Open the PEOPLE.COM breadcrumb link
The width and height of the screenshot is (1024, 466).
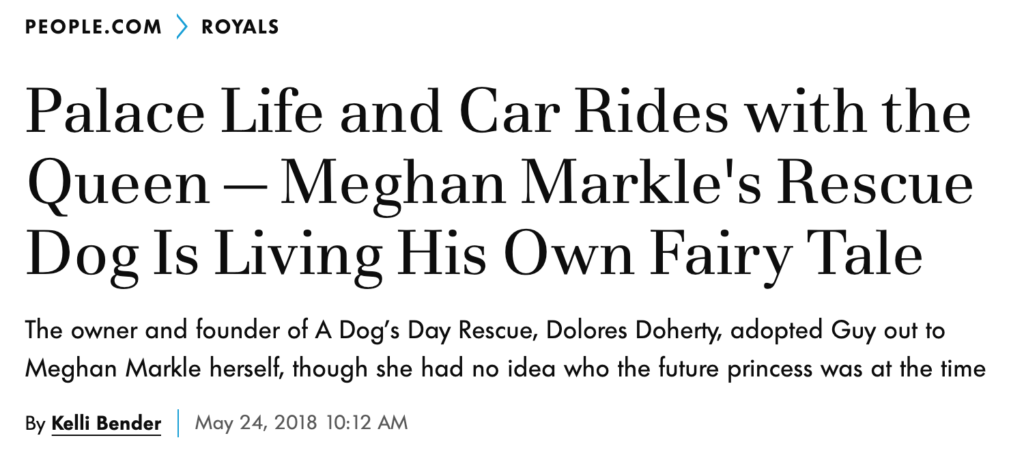coord(93,27)
